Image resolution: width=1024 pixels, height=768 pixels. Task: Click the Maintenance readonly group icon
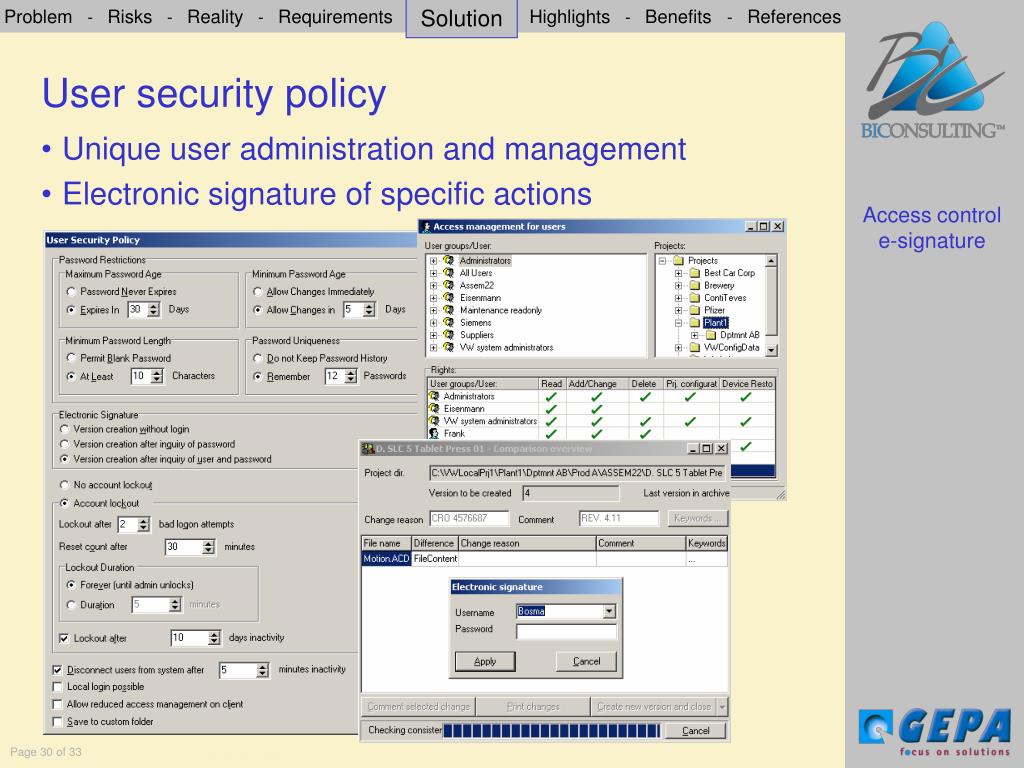449,310
